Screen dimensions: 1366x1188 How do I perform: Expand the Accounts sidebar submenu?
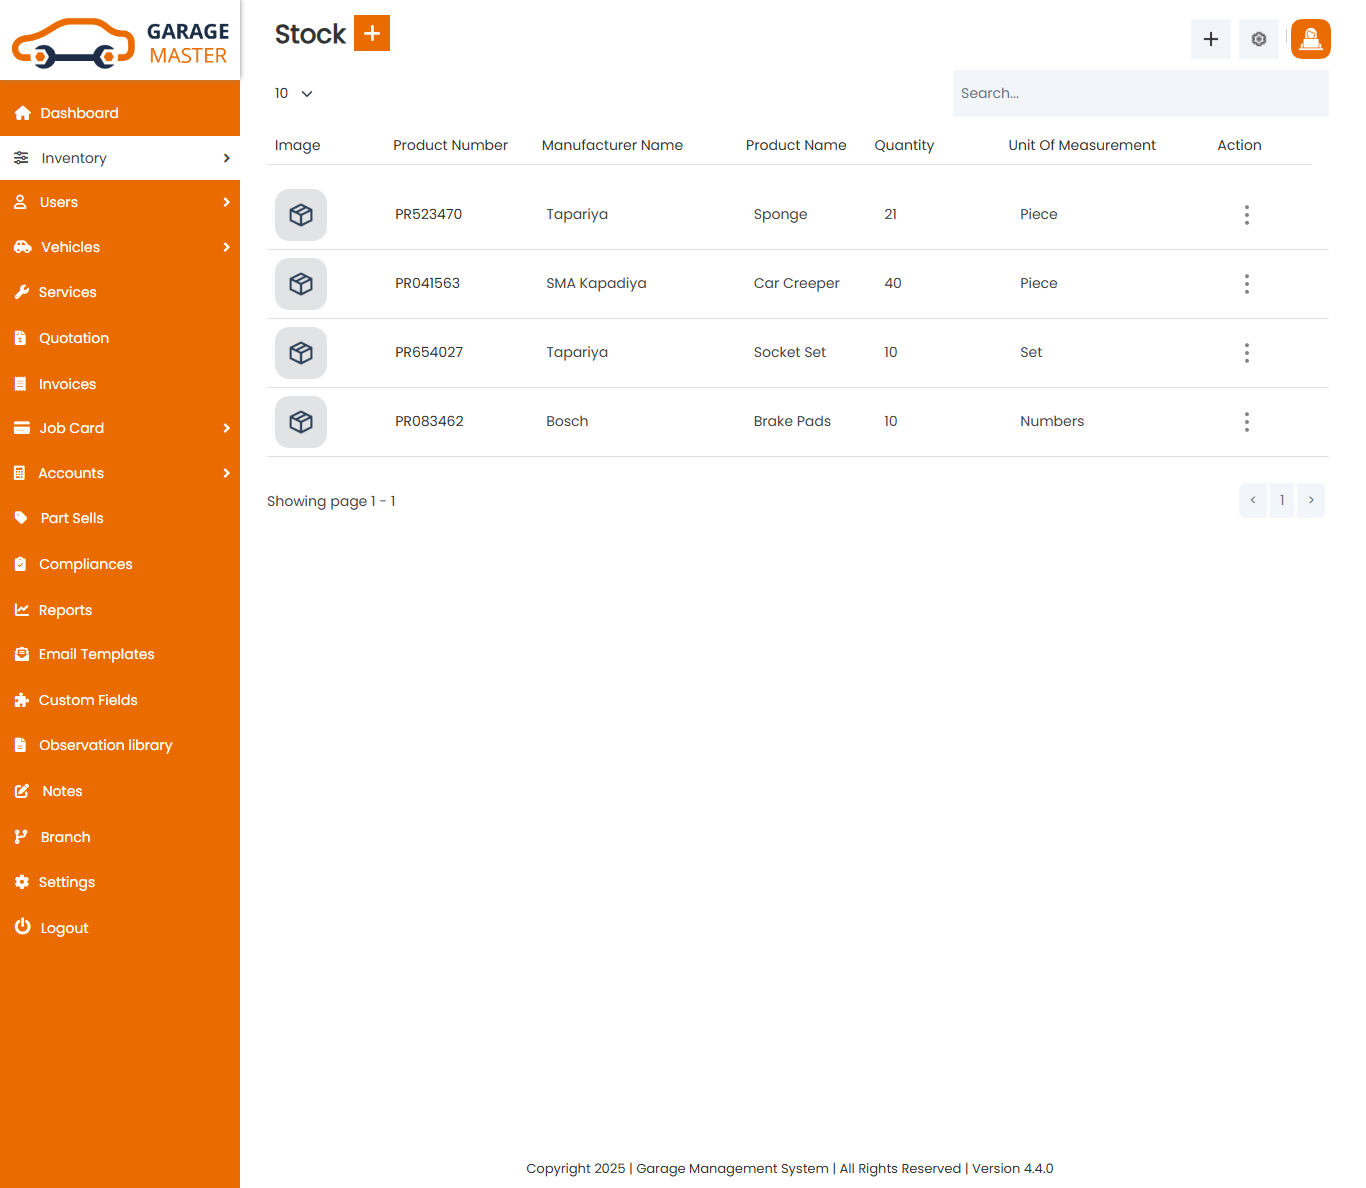tap(120, 473)
